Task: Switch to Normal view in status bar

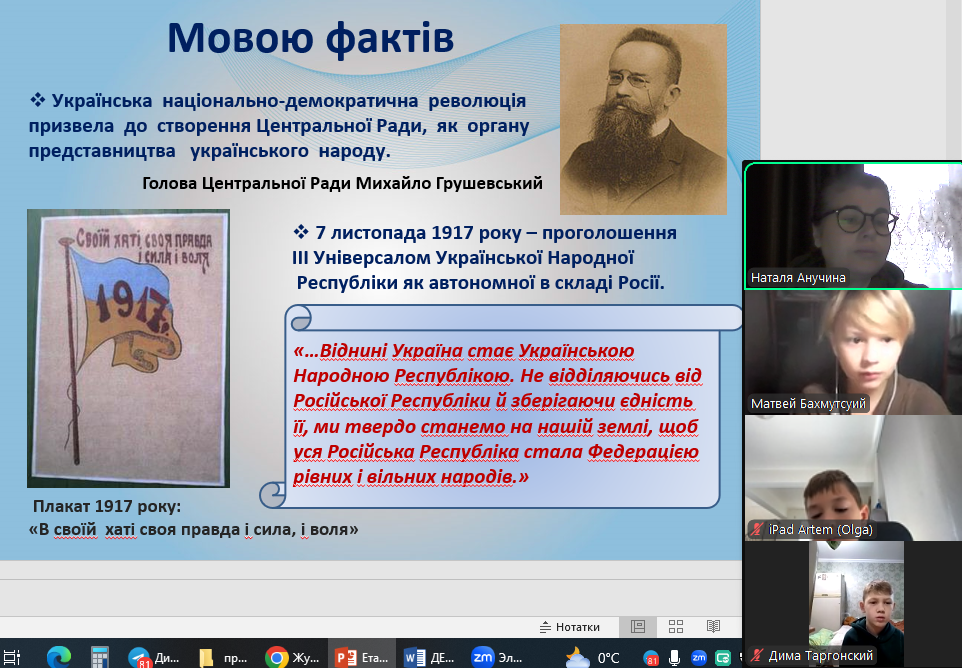Action: [x=637, y=627]
